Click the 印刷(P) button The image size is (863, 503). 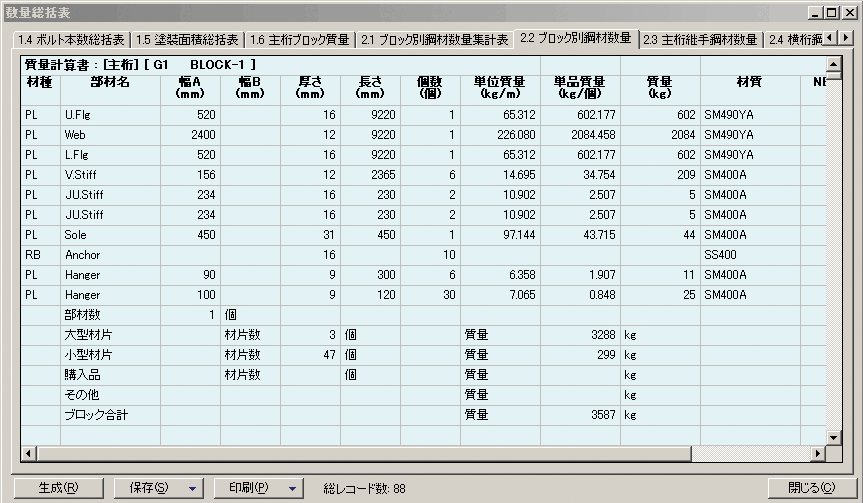(249, 488)
